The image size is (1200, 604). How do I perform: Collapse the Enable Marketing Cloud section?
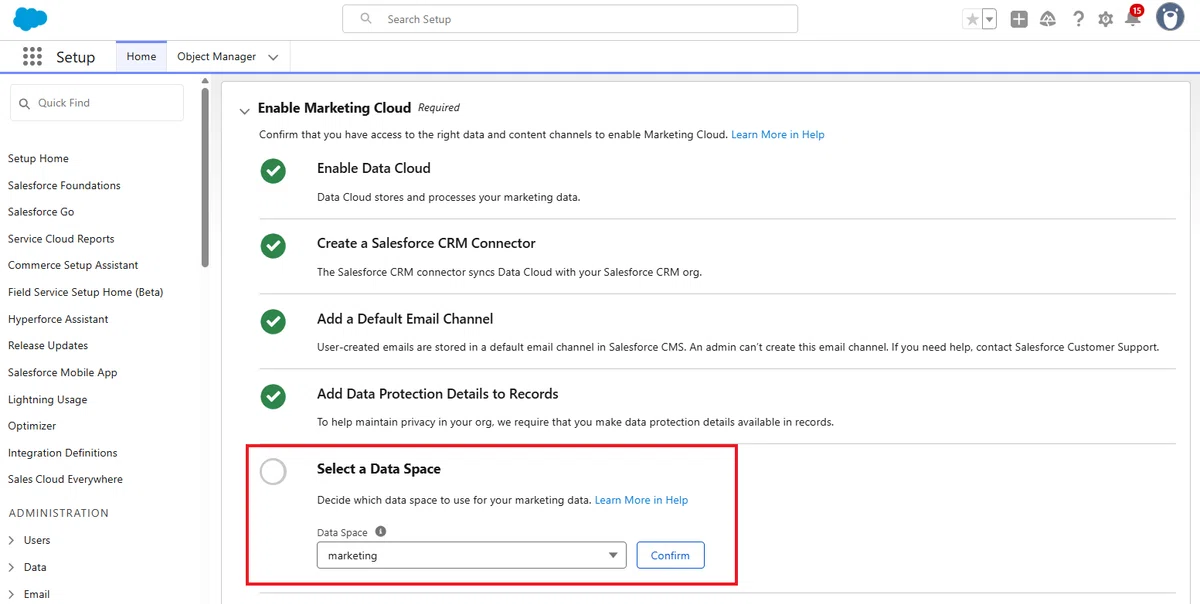tap(245, 111)
